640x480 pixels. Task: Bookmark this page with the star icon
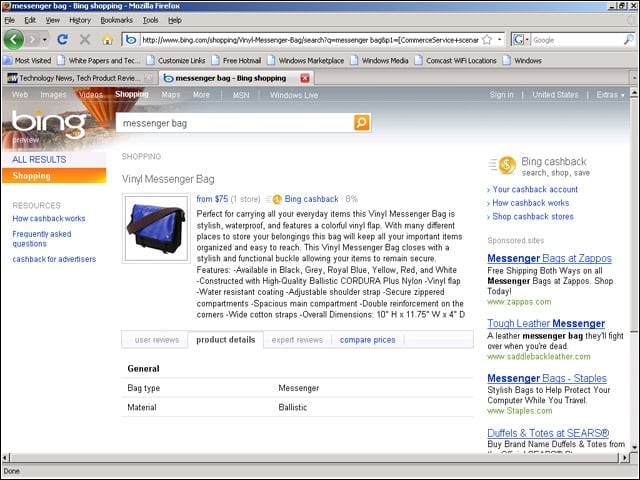[x=487, y=40]
